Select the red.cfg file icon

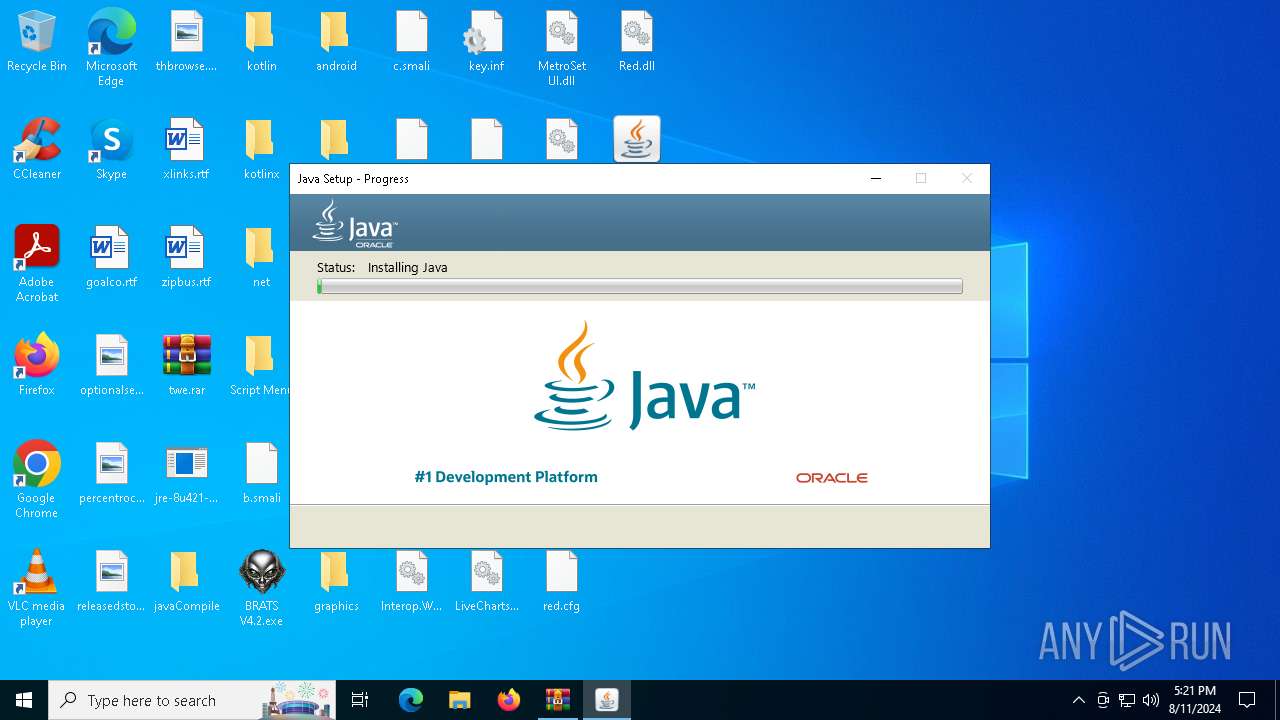pyautogui.click(x=561, y=582)
